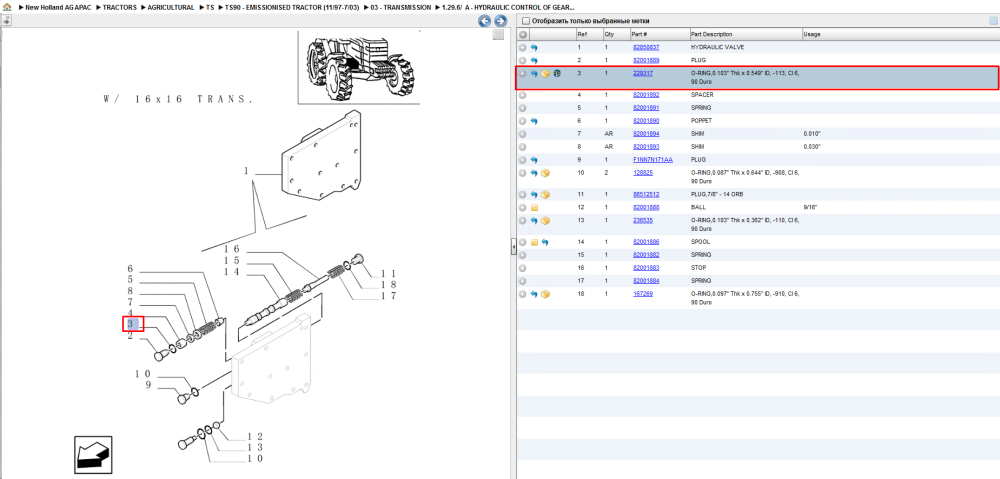Select callout 18 in the diagram
This screenshot has height=479, width=1000.
click(x=389, y=284)
